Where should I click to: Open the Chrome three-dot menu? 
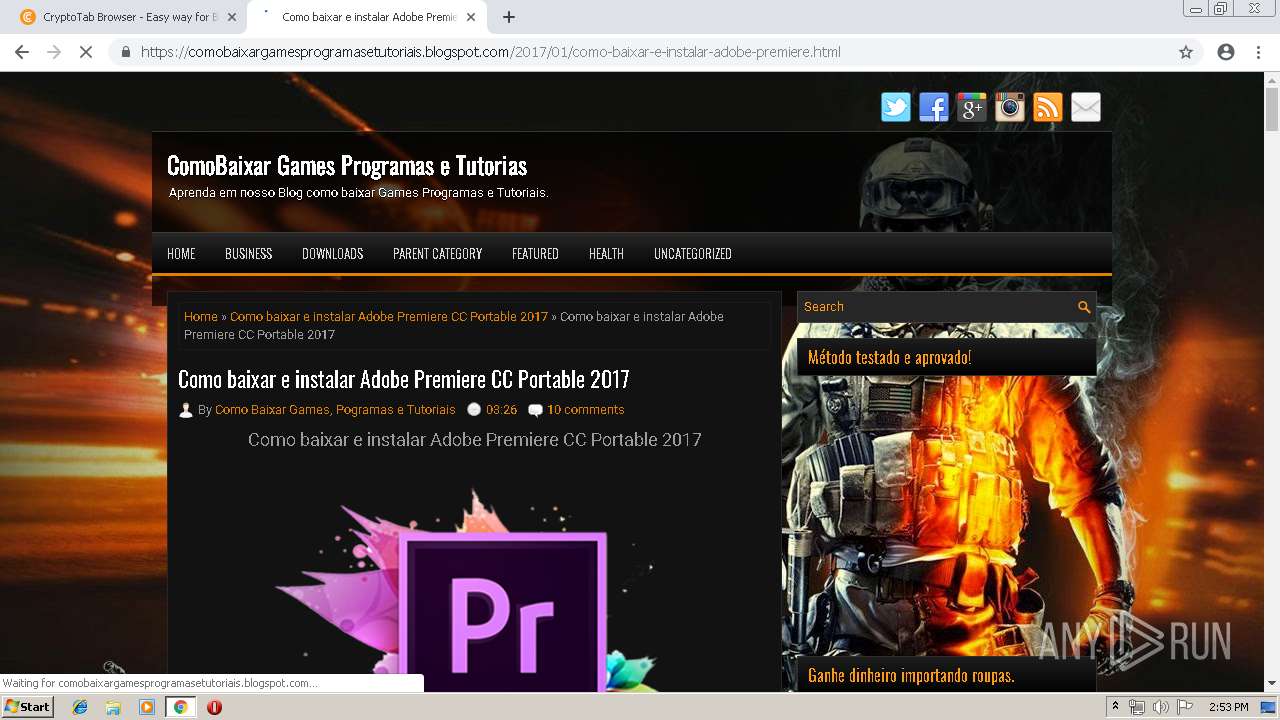point(1258,52)
